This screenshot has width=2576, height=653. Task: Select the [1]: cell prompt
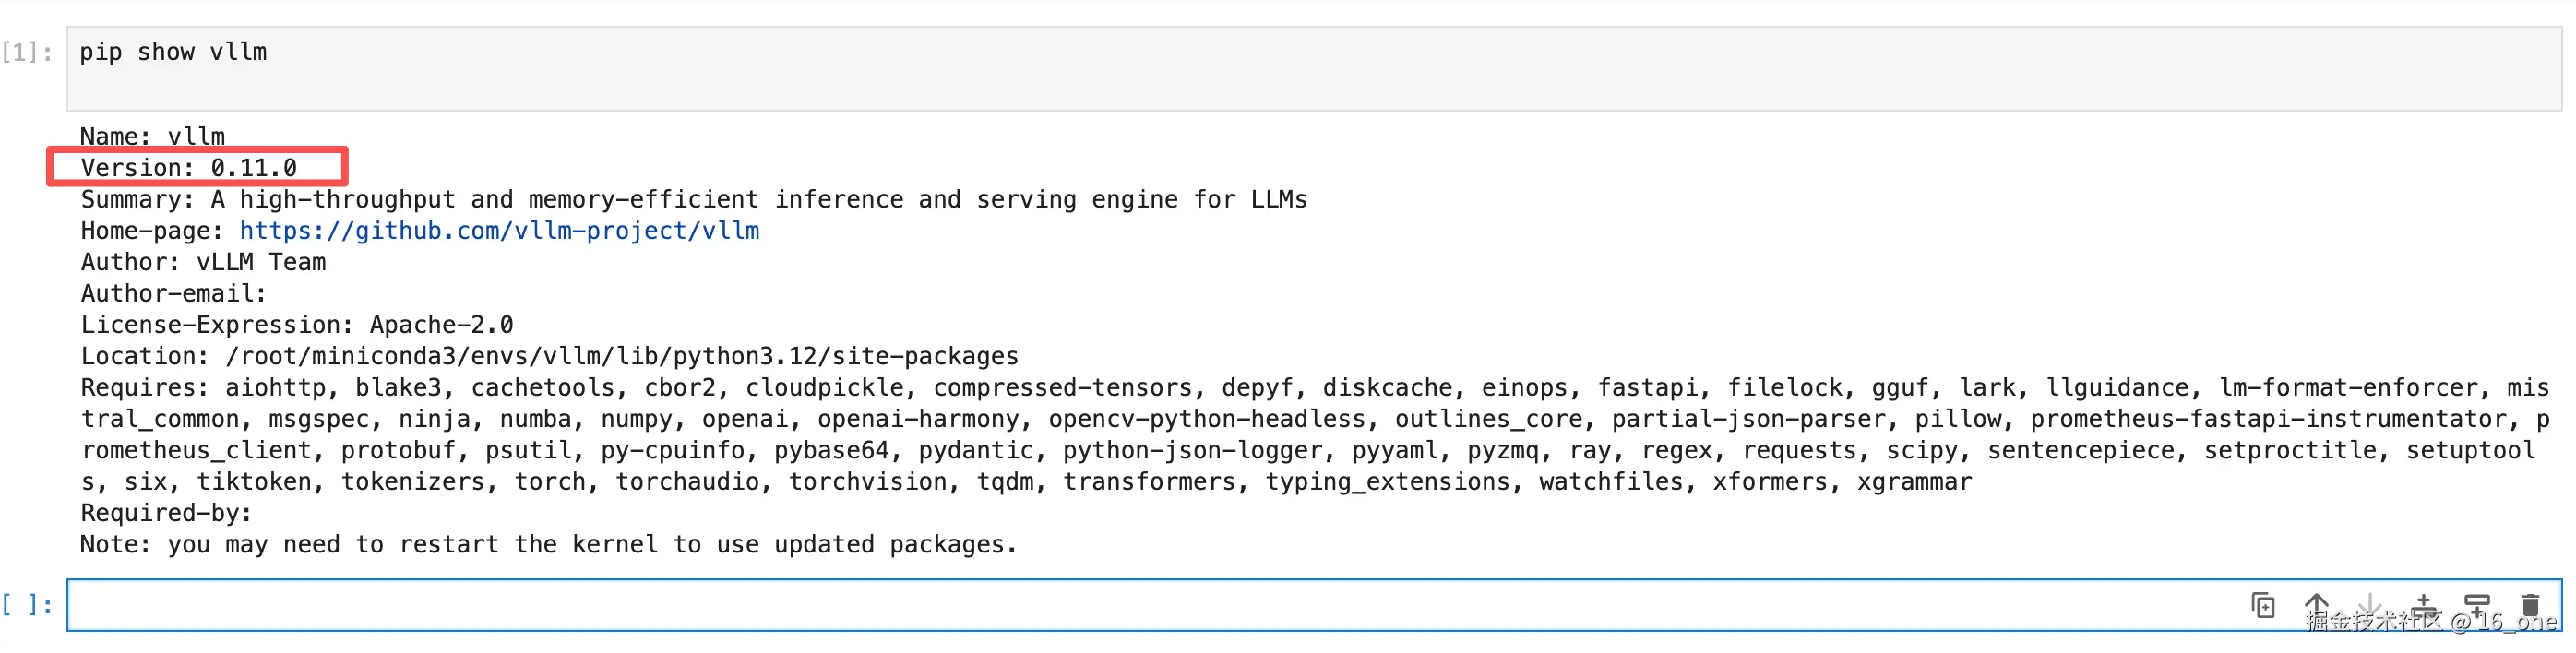27,52
